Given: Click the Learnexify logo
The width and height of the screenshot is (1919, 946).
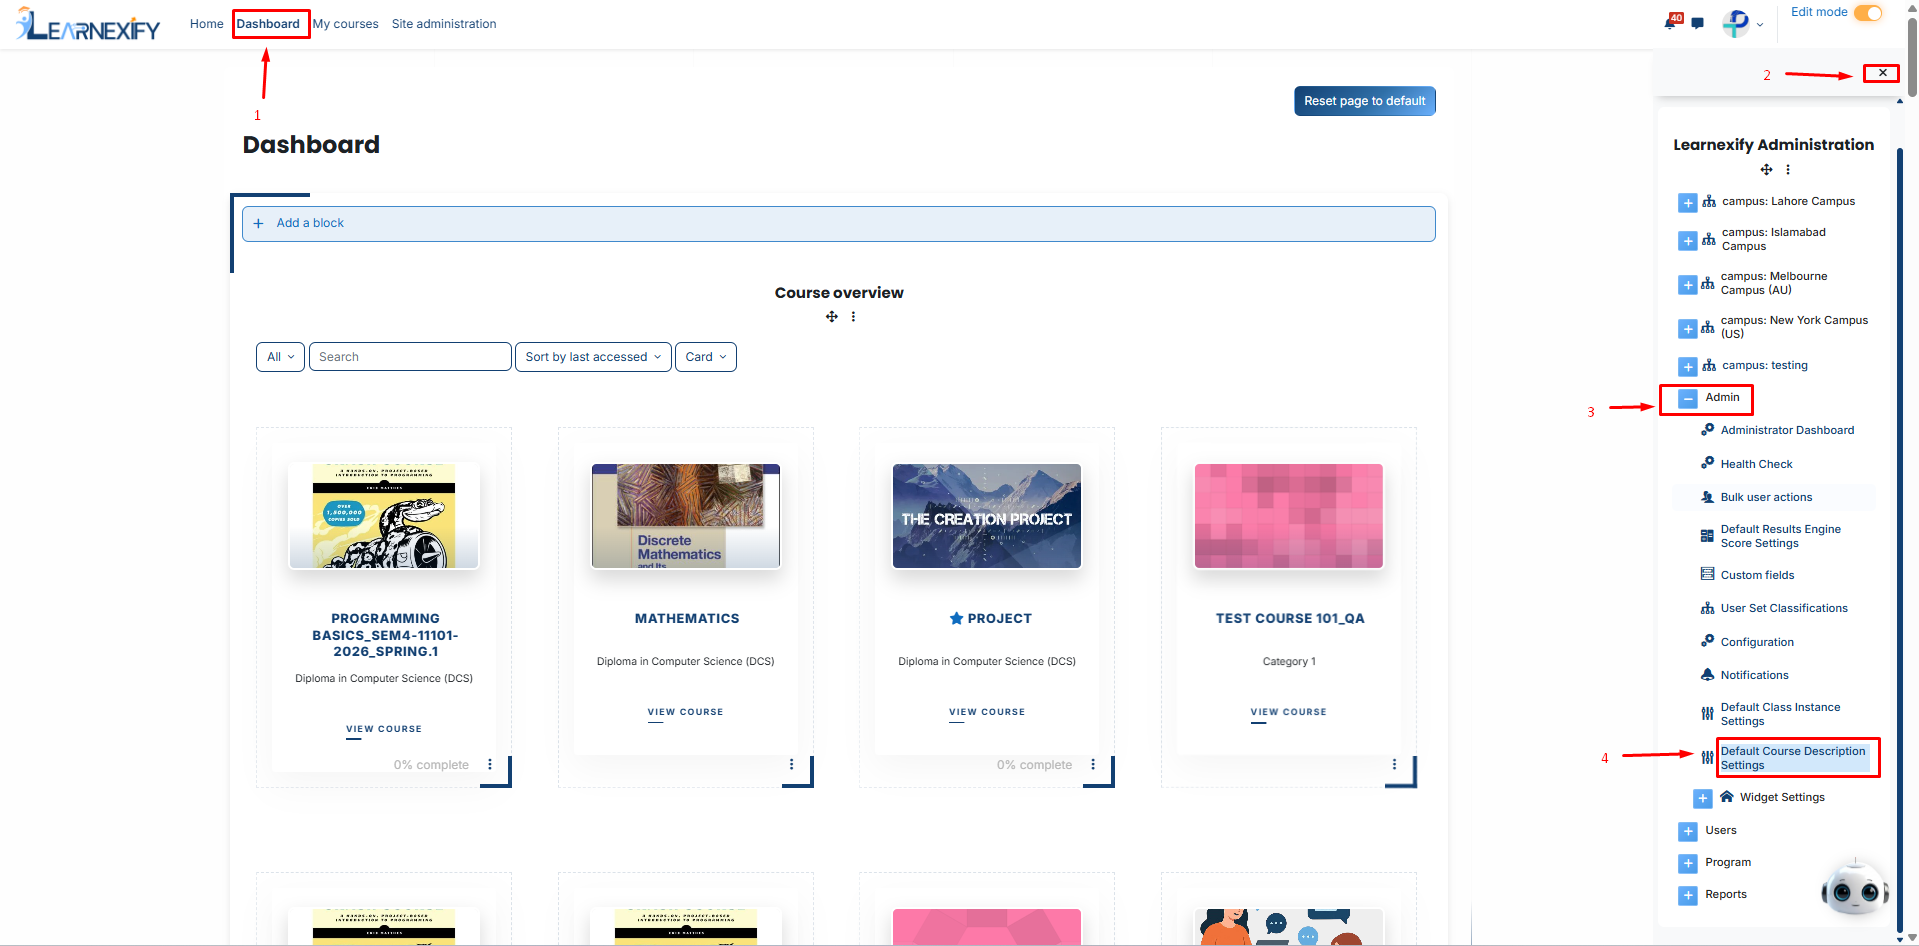Looking at the screenshot, I should 88,24.
